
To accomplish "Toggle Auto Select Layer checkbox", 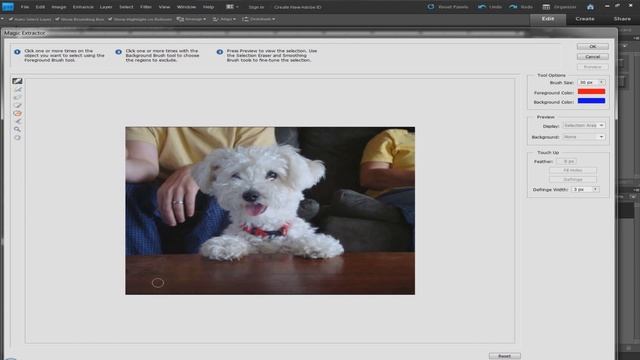I will pyautogui.click(x=11, y=19).
